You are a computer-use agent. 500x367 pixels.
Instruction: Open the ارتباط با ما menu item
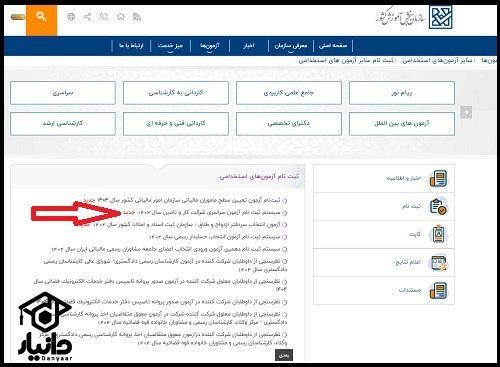(131, 46)
